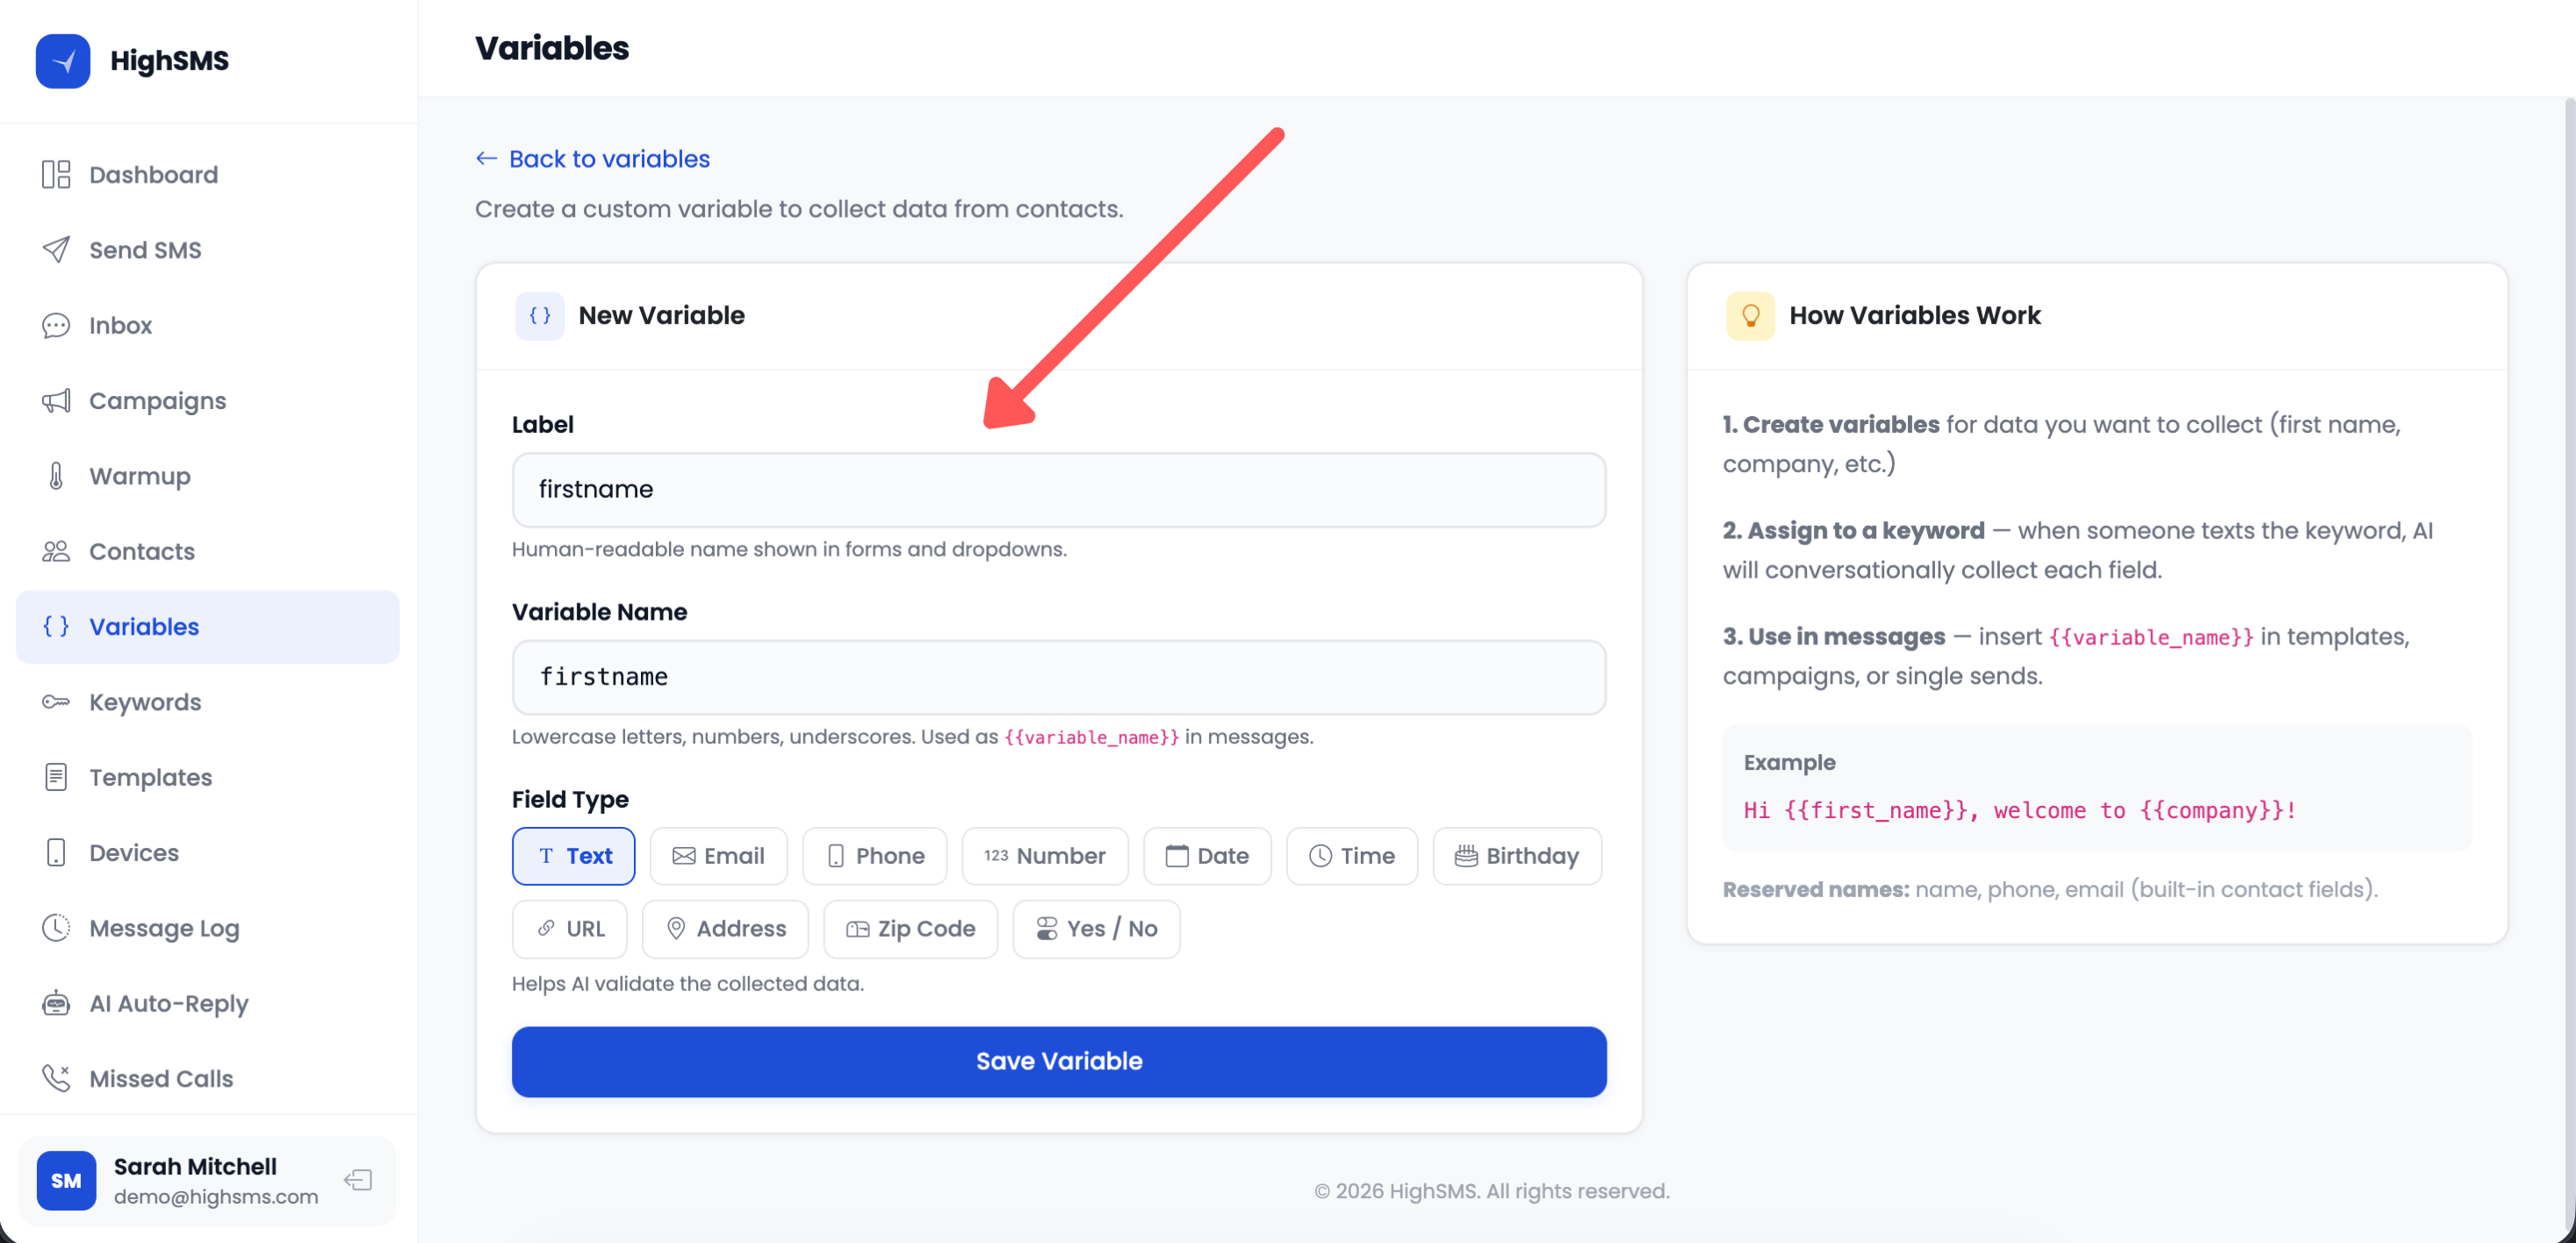2576x1243 pixels.
Task: Focus the Variable Name text field
Action: coord(1058,677)
